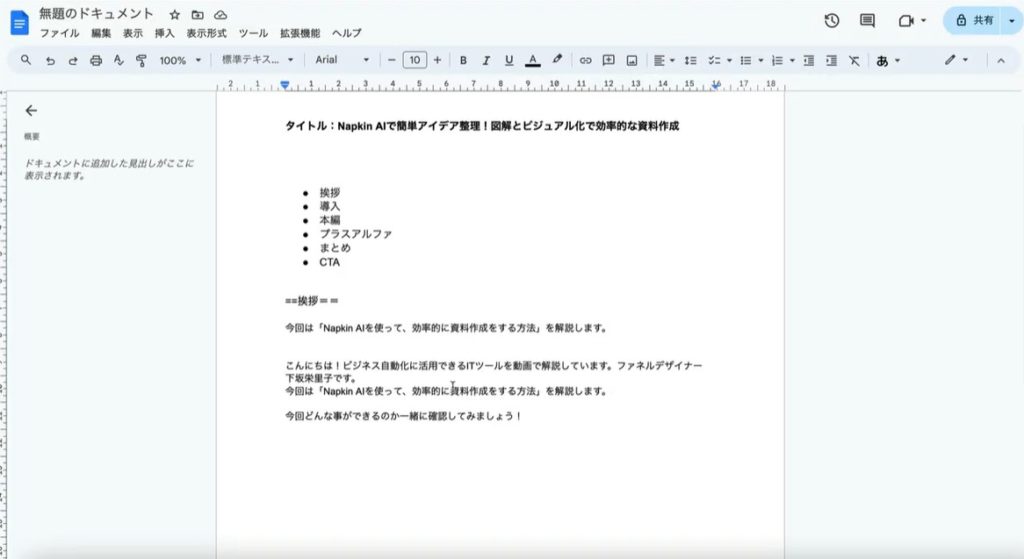This screenshot has width=1024, height=559.
Task: Expand the paragraph style dropdown
Action: (257, 60)
